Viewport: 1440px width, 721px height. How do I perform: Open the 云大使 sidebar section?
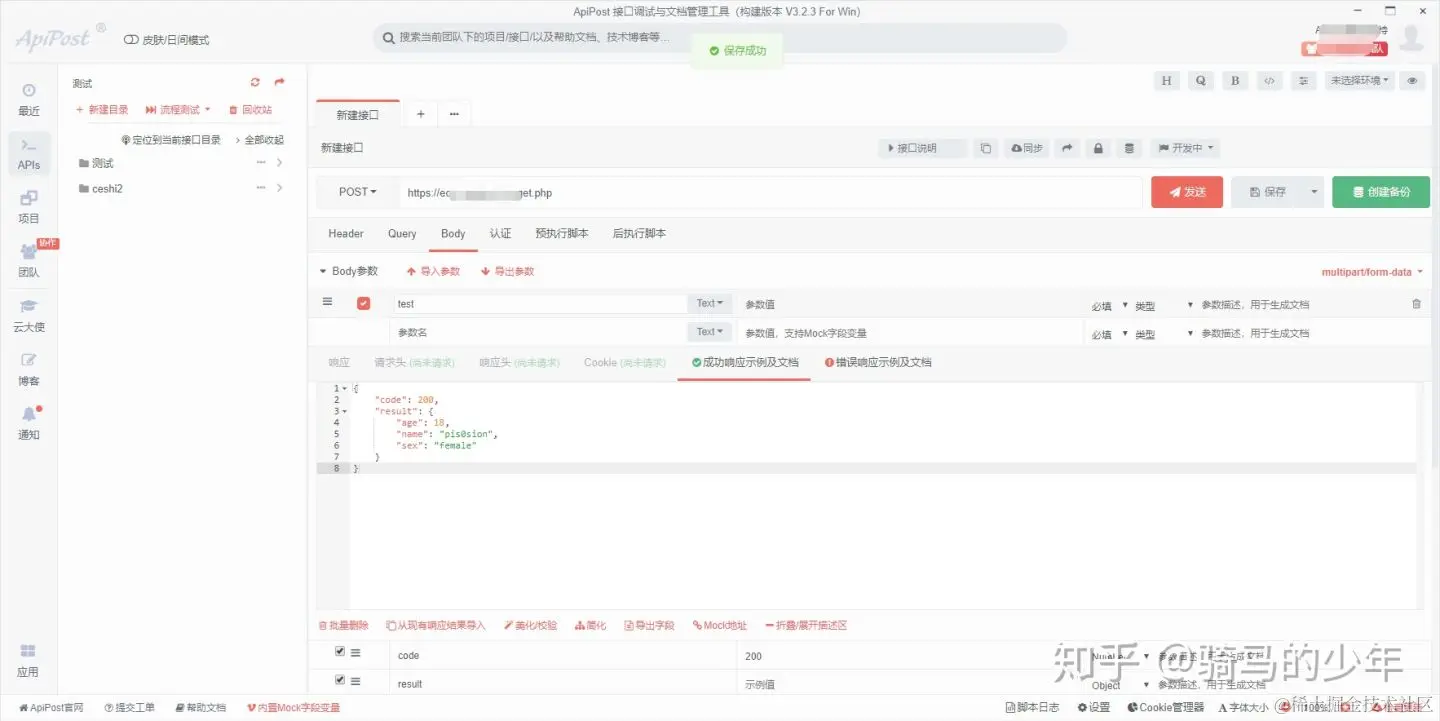click(x=29, y=315)
